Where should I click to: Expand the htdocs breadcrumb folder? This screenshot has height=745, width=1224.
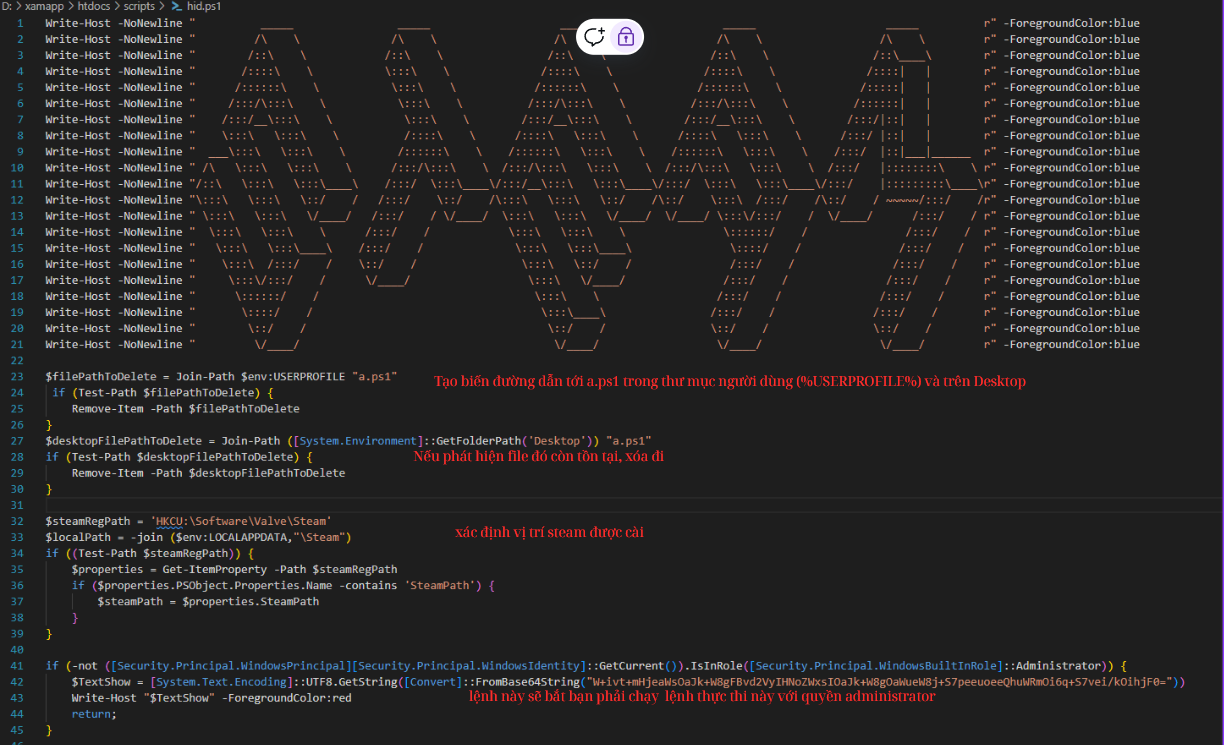[95, 6]
